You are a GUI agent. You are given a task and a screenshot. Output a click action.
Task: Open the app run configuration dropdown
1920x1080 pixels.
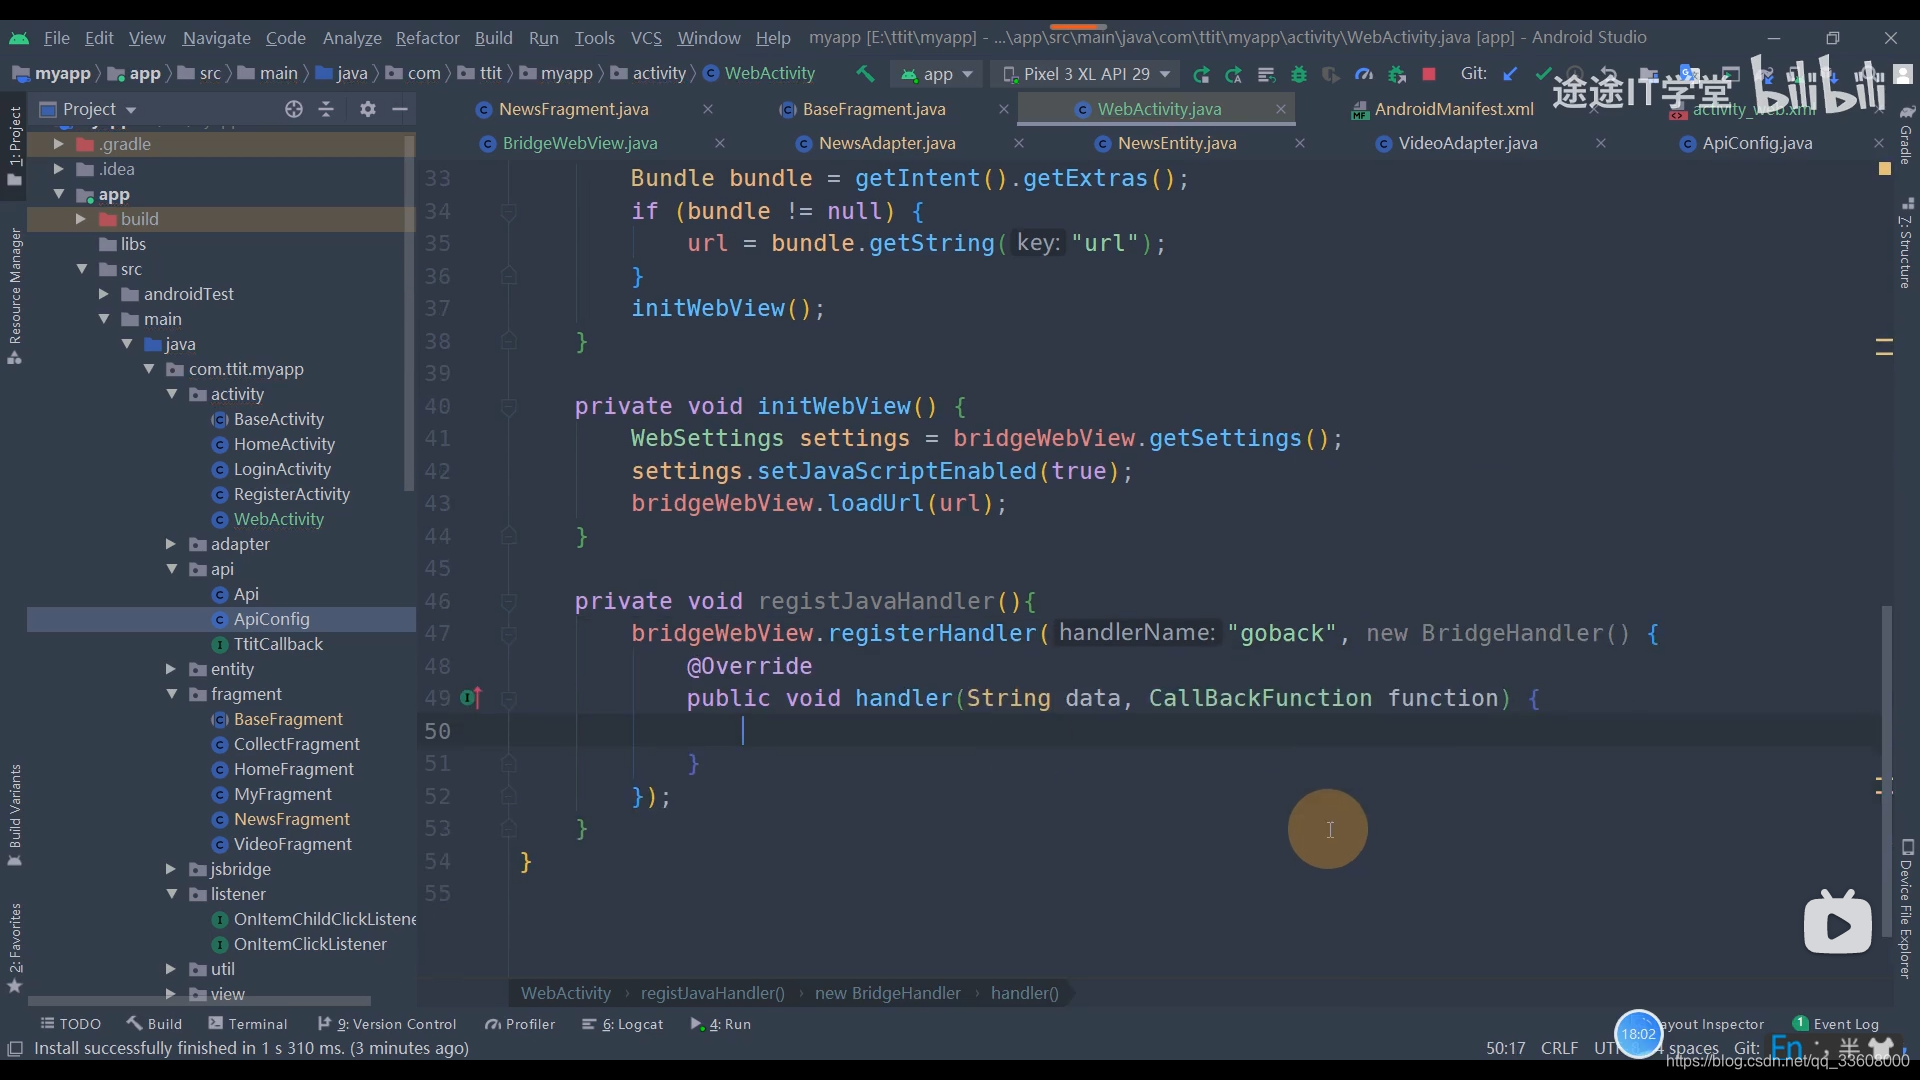(937, 74)
